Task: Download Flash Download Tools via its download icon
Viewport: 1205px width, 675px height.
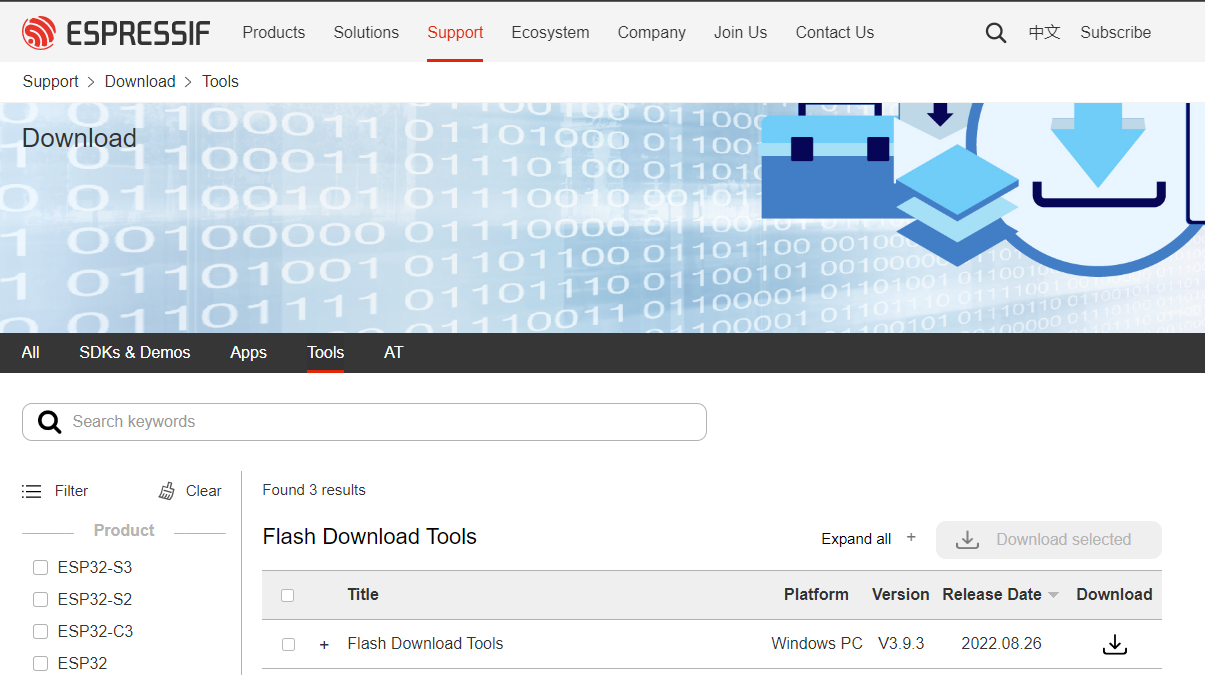Action: [x=1114, y=643]
